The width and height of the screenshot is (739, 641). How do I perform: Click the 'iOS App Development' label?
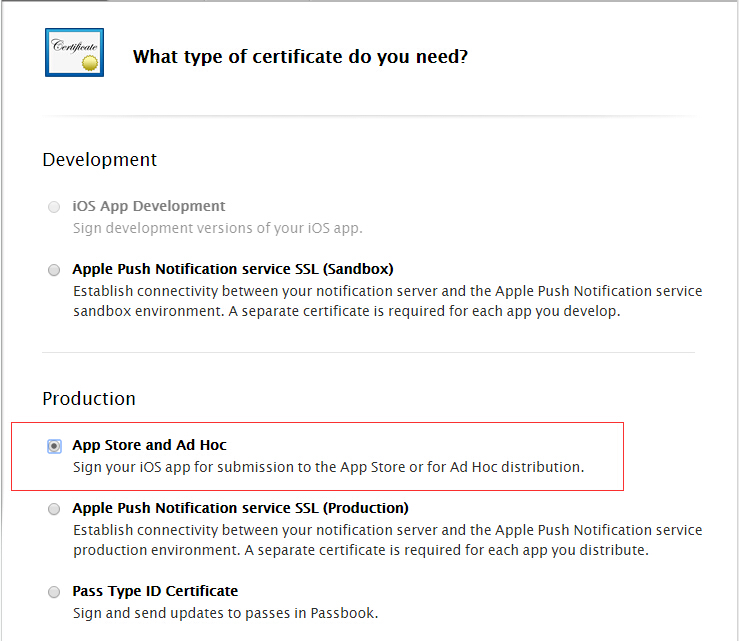[148, 206]
